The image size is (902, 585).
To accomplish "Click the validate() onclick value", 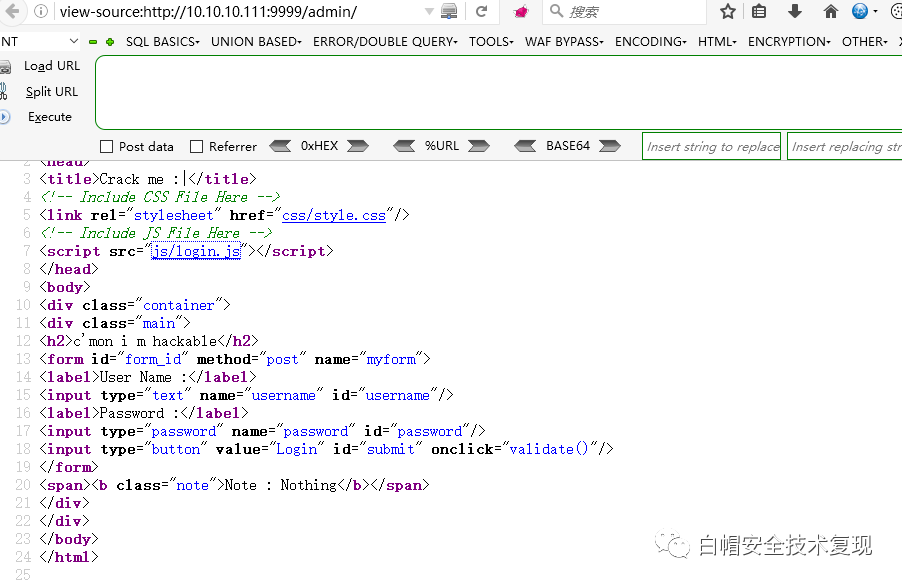I will point(549,449).
